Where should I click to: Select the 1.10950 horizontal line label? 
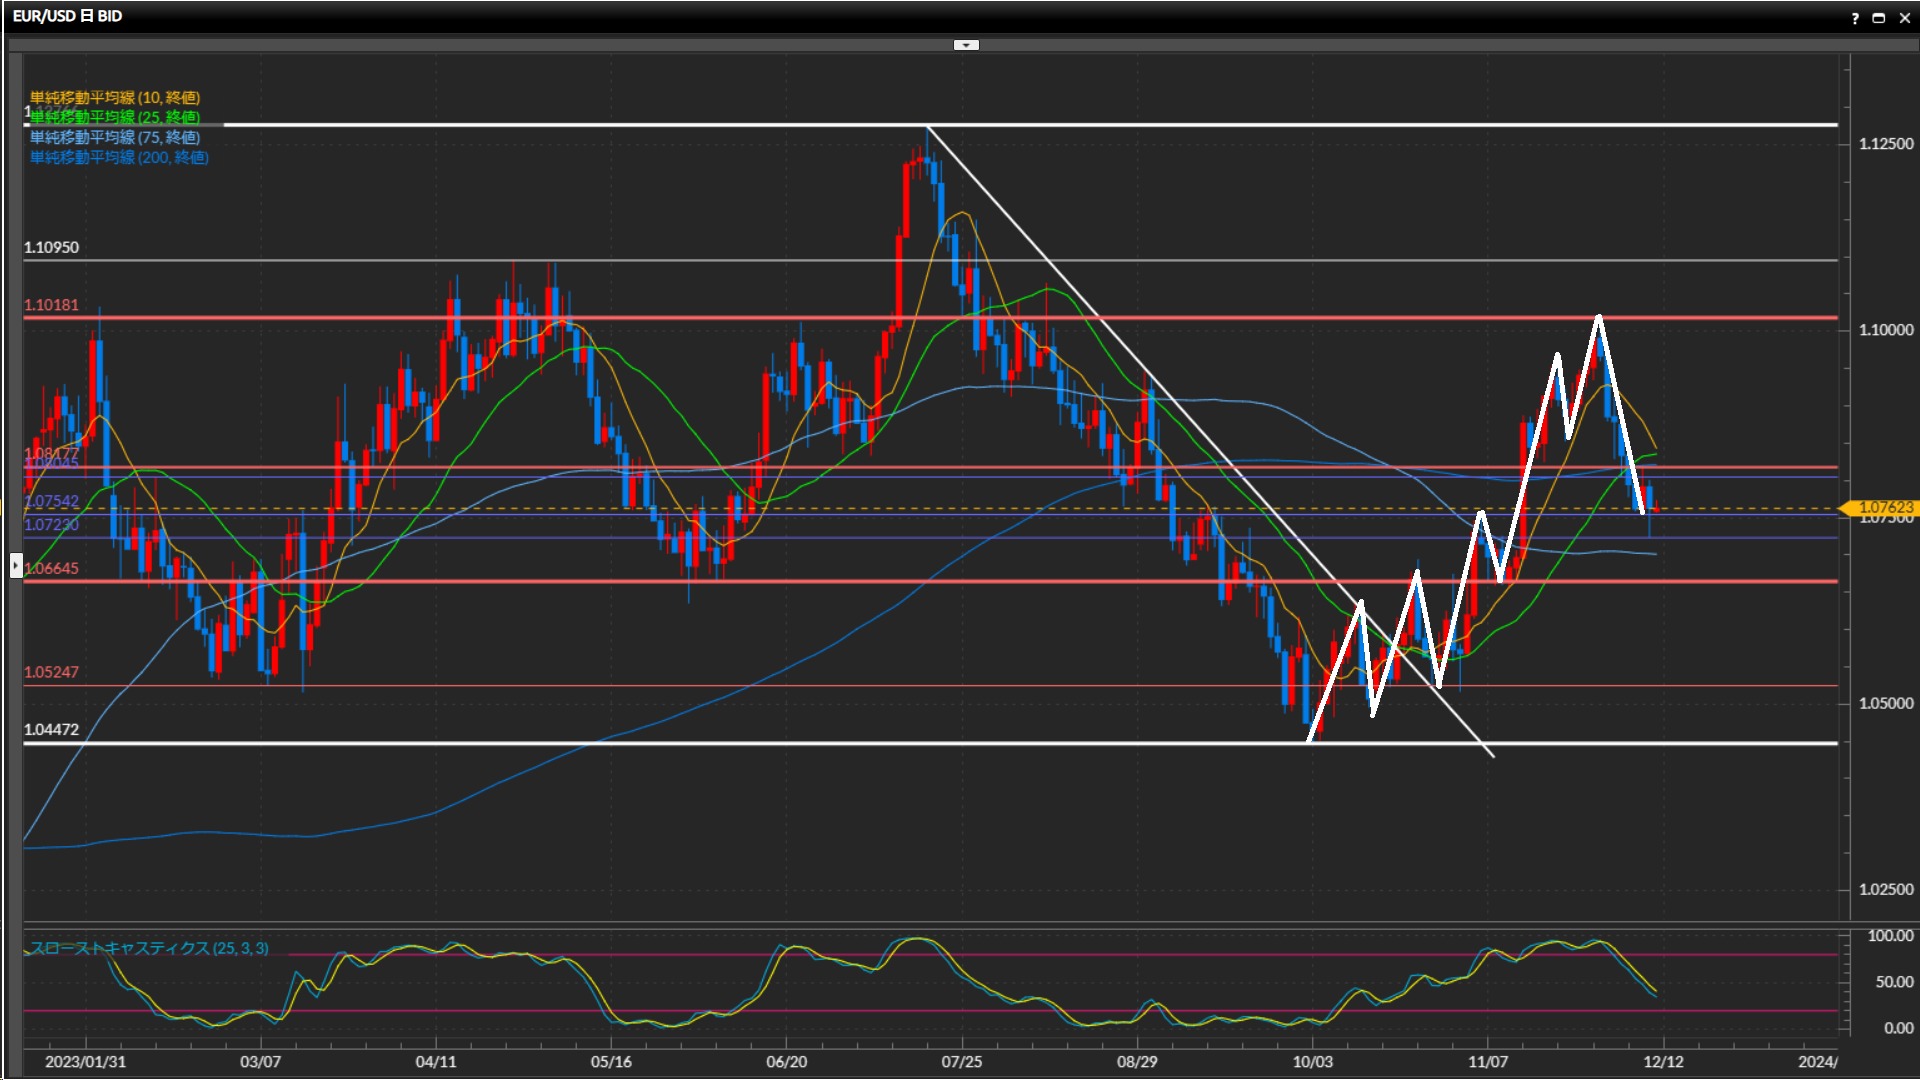51,247
